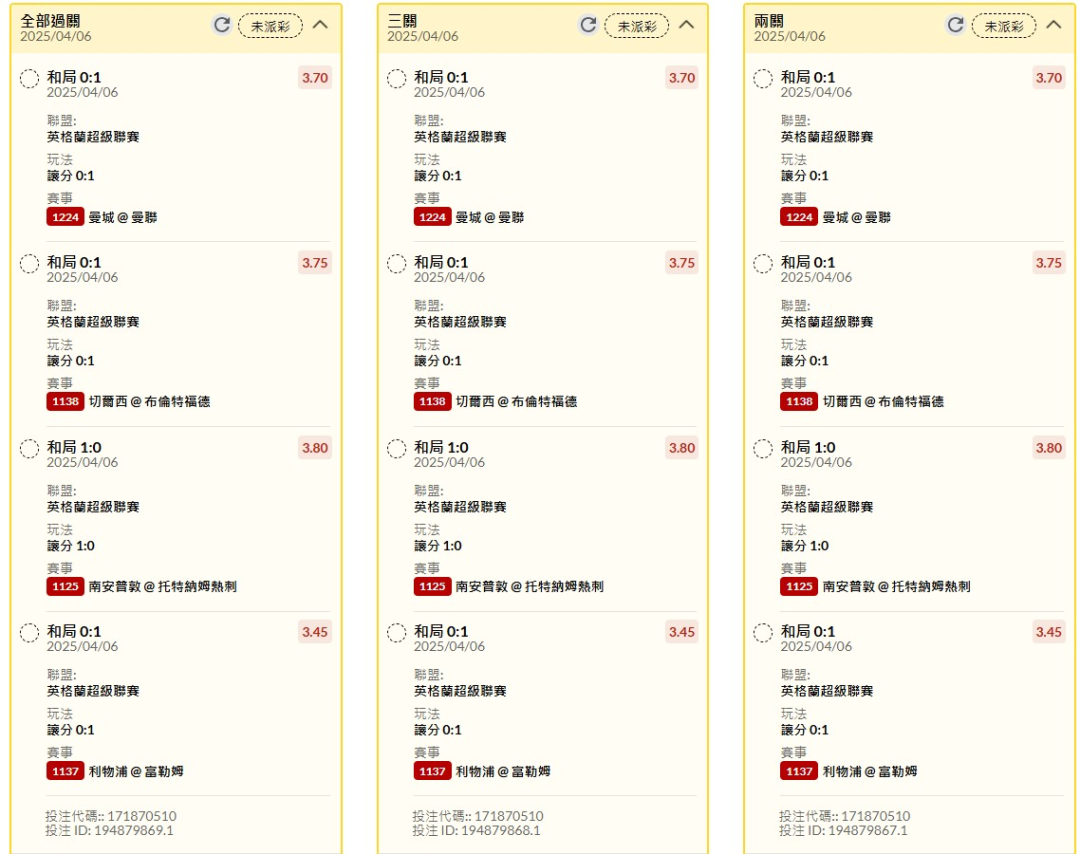Collapse the 全部過關 card with chevron
Image resolution: width=1080 pixels, height=854 pixels.
coord(320,25)
